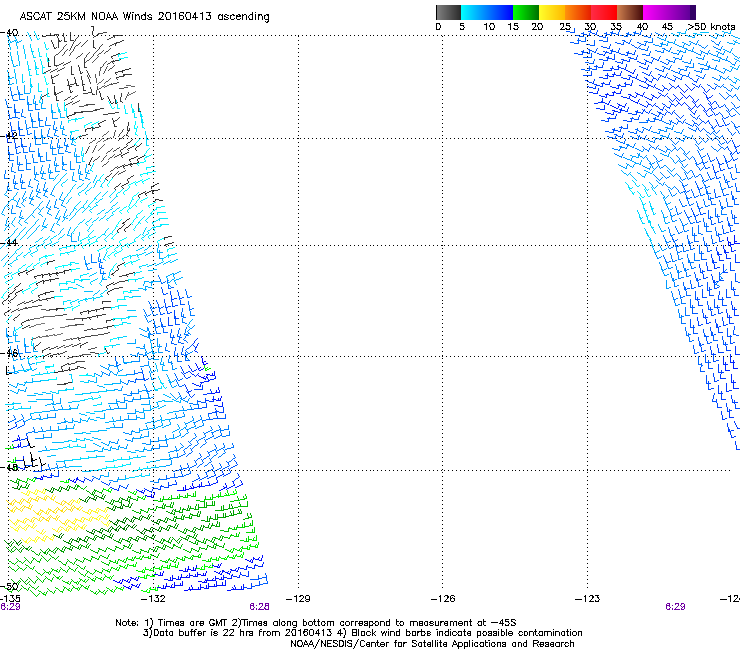
Task: Click the purple '6:29' time below -123
Action: 675,607
